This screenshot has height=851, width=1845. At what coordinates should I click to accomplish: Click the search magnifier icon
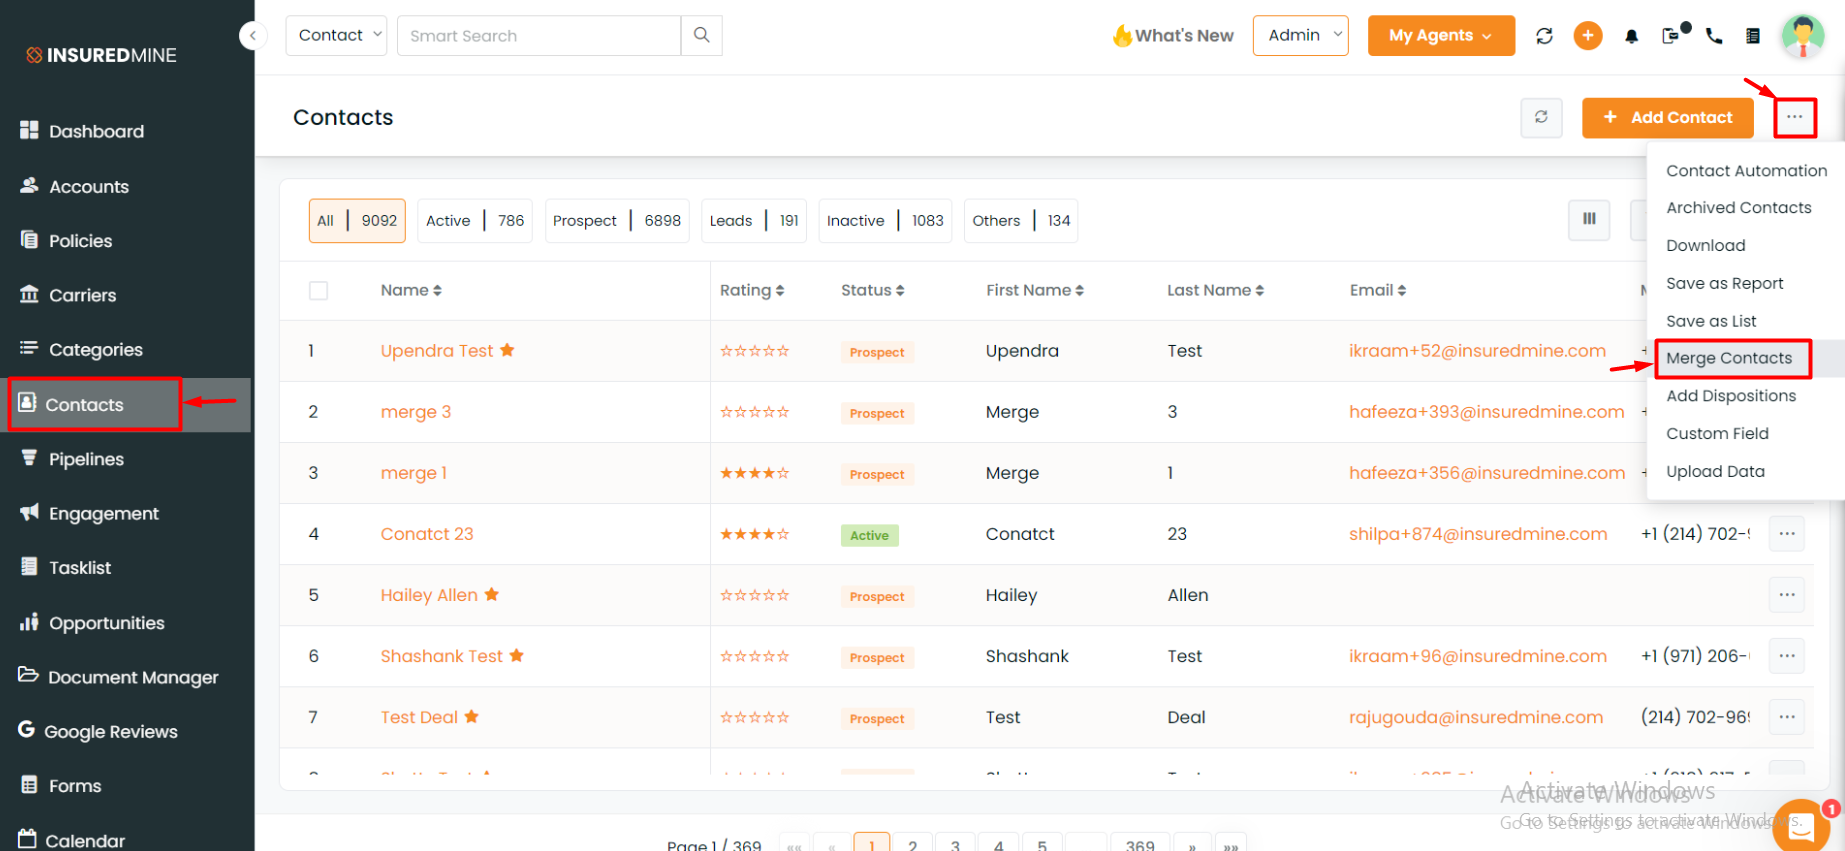coord(701,35)
